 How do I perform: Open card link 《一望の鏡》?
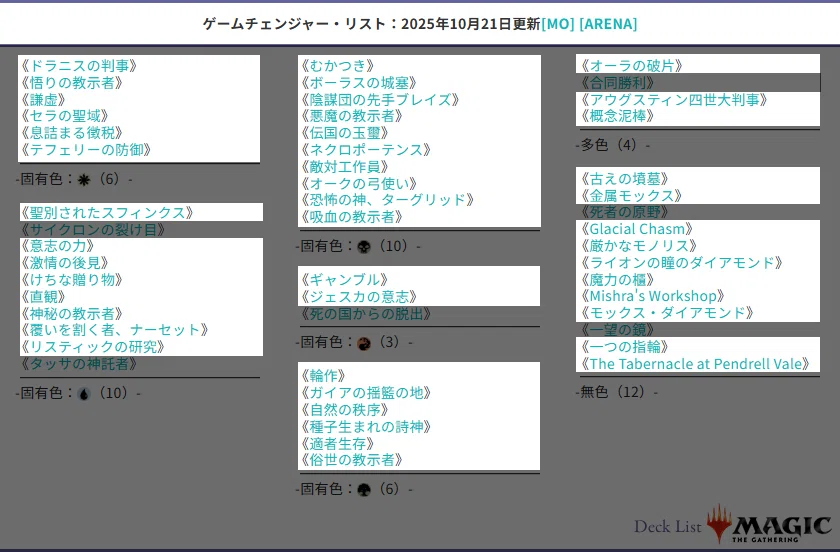coord(618,330)
